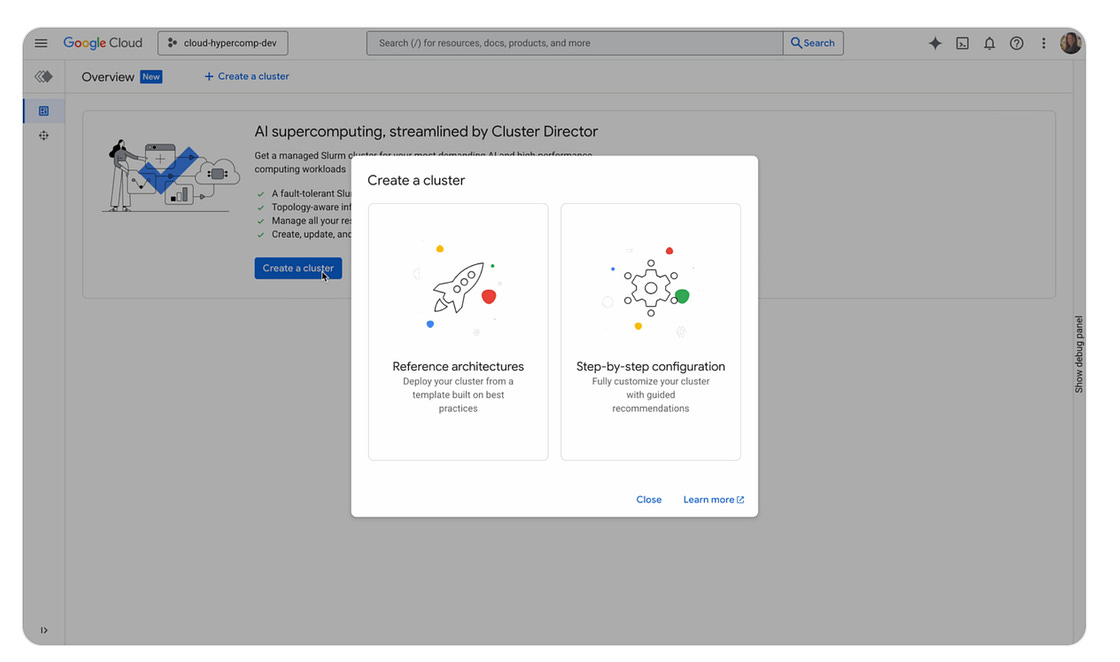
Task: Click the 'Create a cluster' dialog title
Action: pos(416,181)
